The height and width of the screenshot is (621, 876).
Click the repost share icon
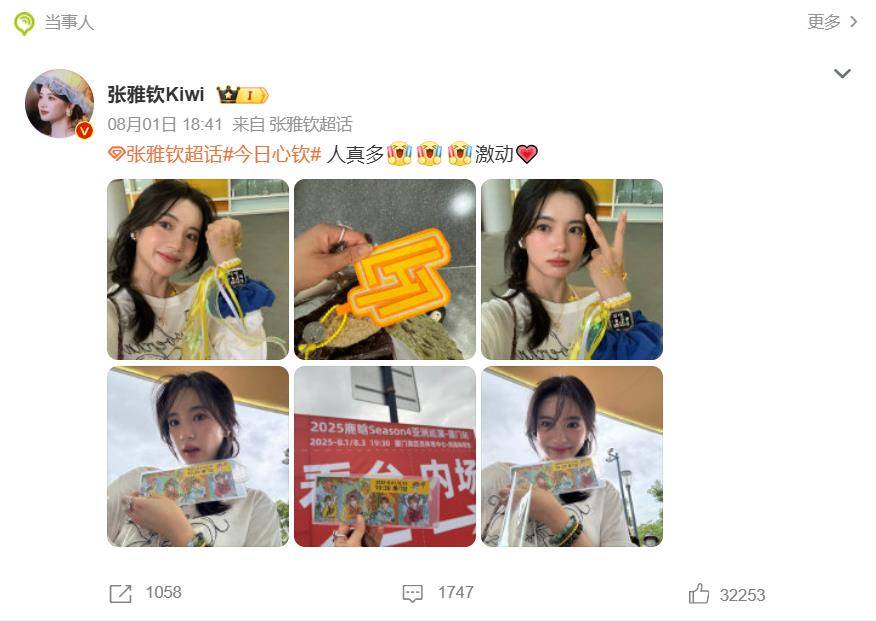pos(121,594)
